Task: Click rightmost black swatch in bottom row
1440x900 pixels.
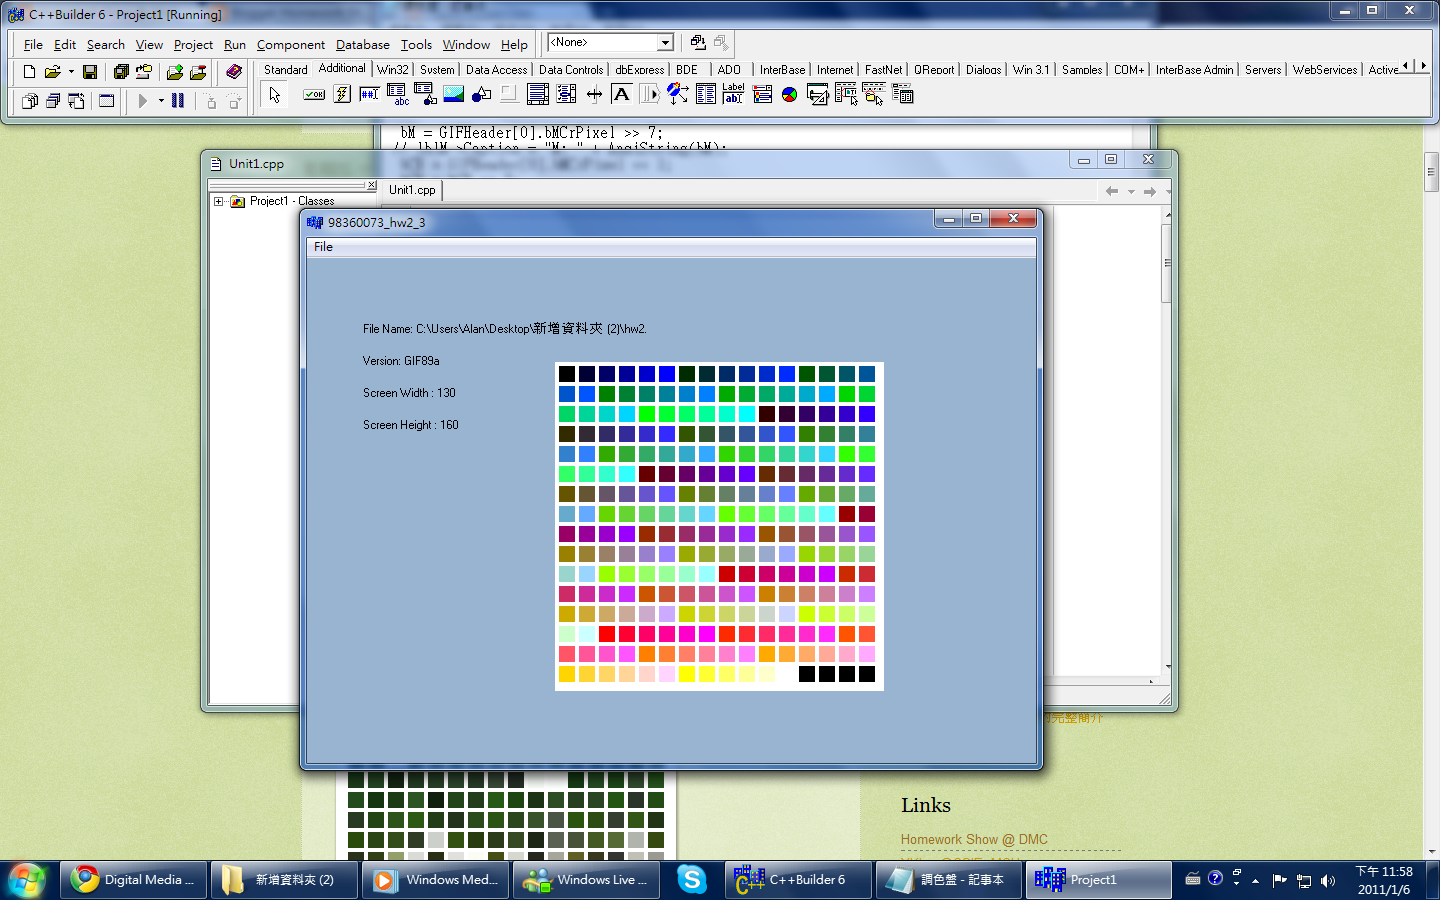Action: tap(867, 674)
